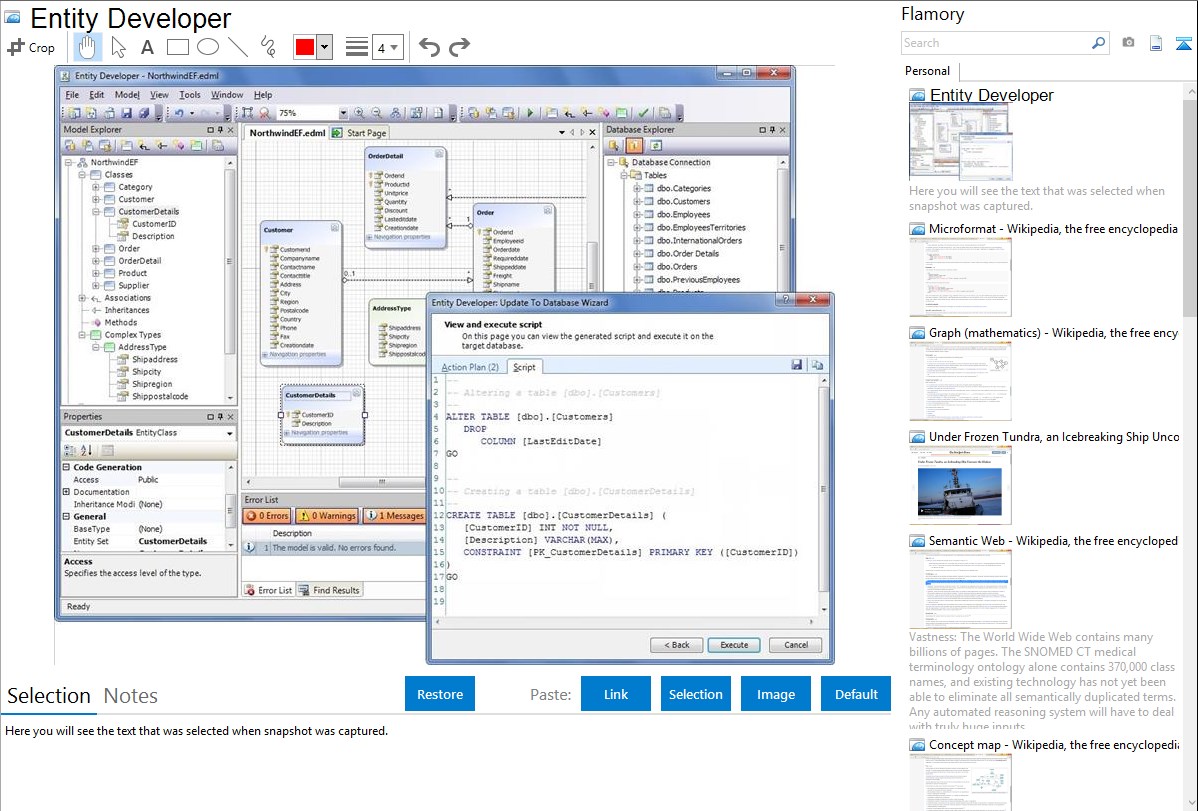Click the Image paste button

pos(775,694)
